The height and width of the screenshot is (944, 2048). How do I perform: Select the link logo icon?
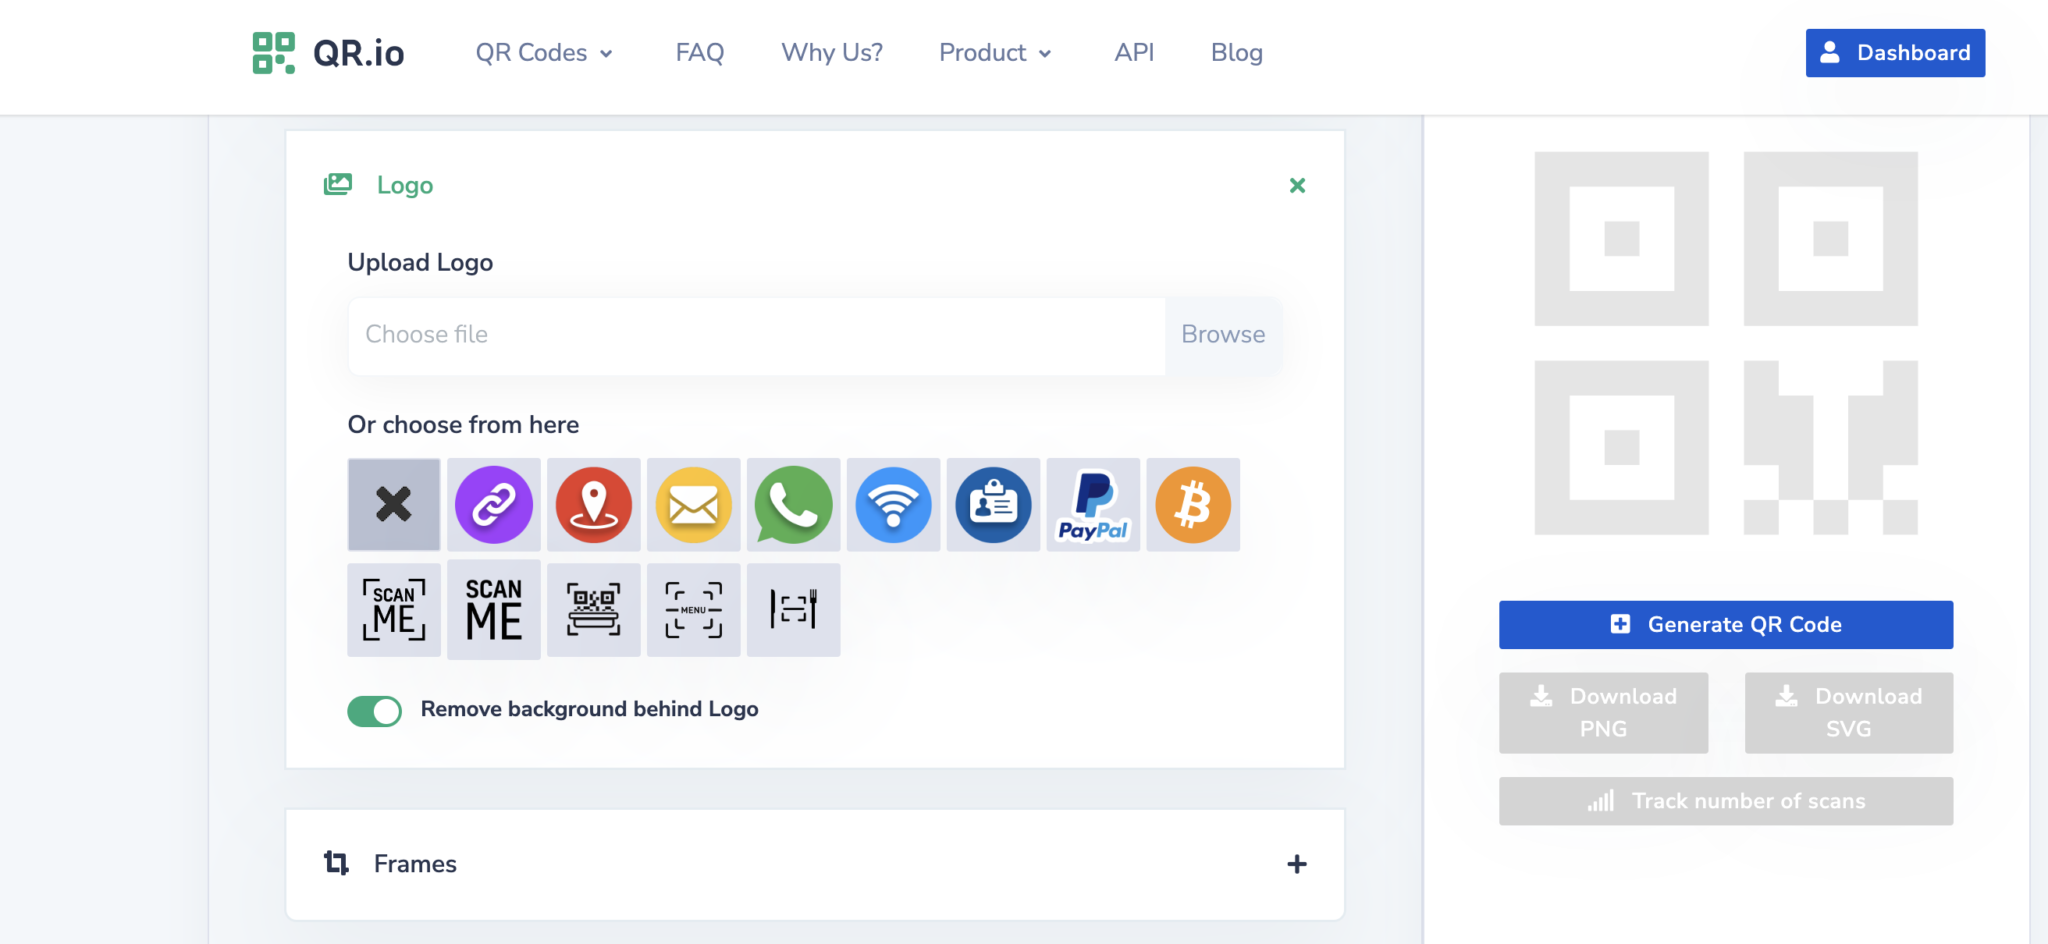(x=493, y=505)
